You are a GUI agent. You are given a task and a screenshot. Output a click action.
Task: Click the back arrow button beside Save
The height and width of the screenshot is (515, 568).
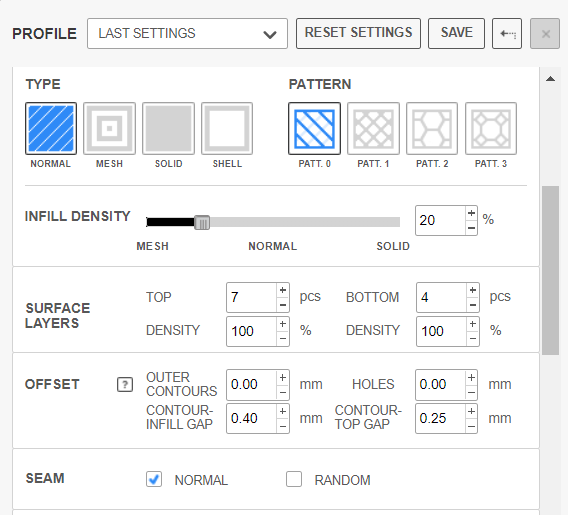click(507, 33)
